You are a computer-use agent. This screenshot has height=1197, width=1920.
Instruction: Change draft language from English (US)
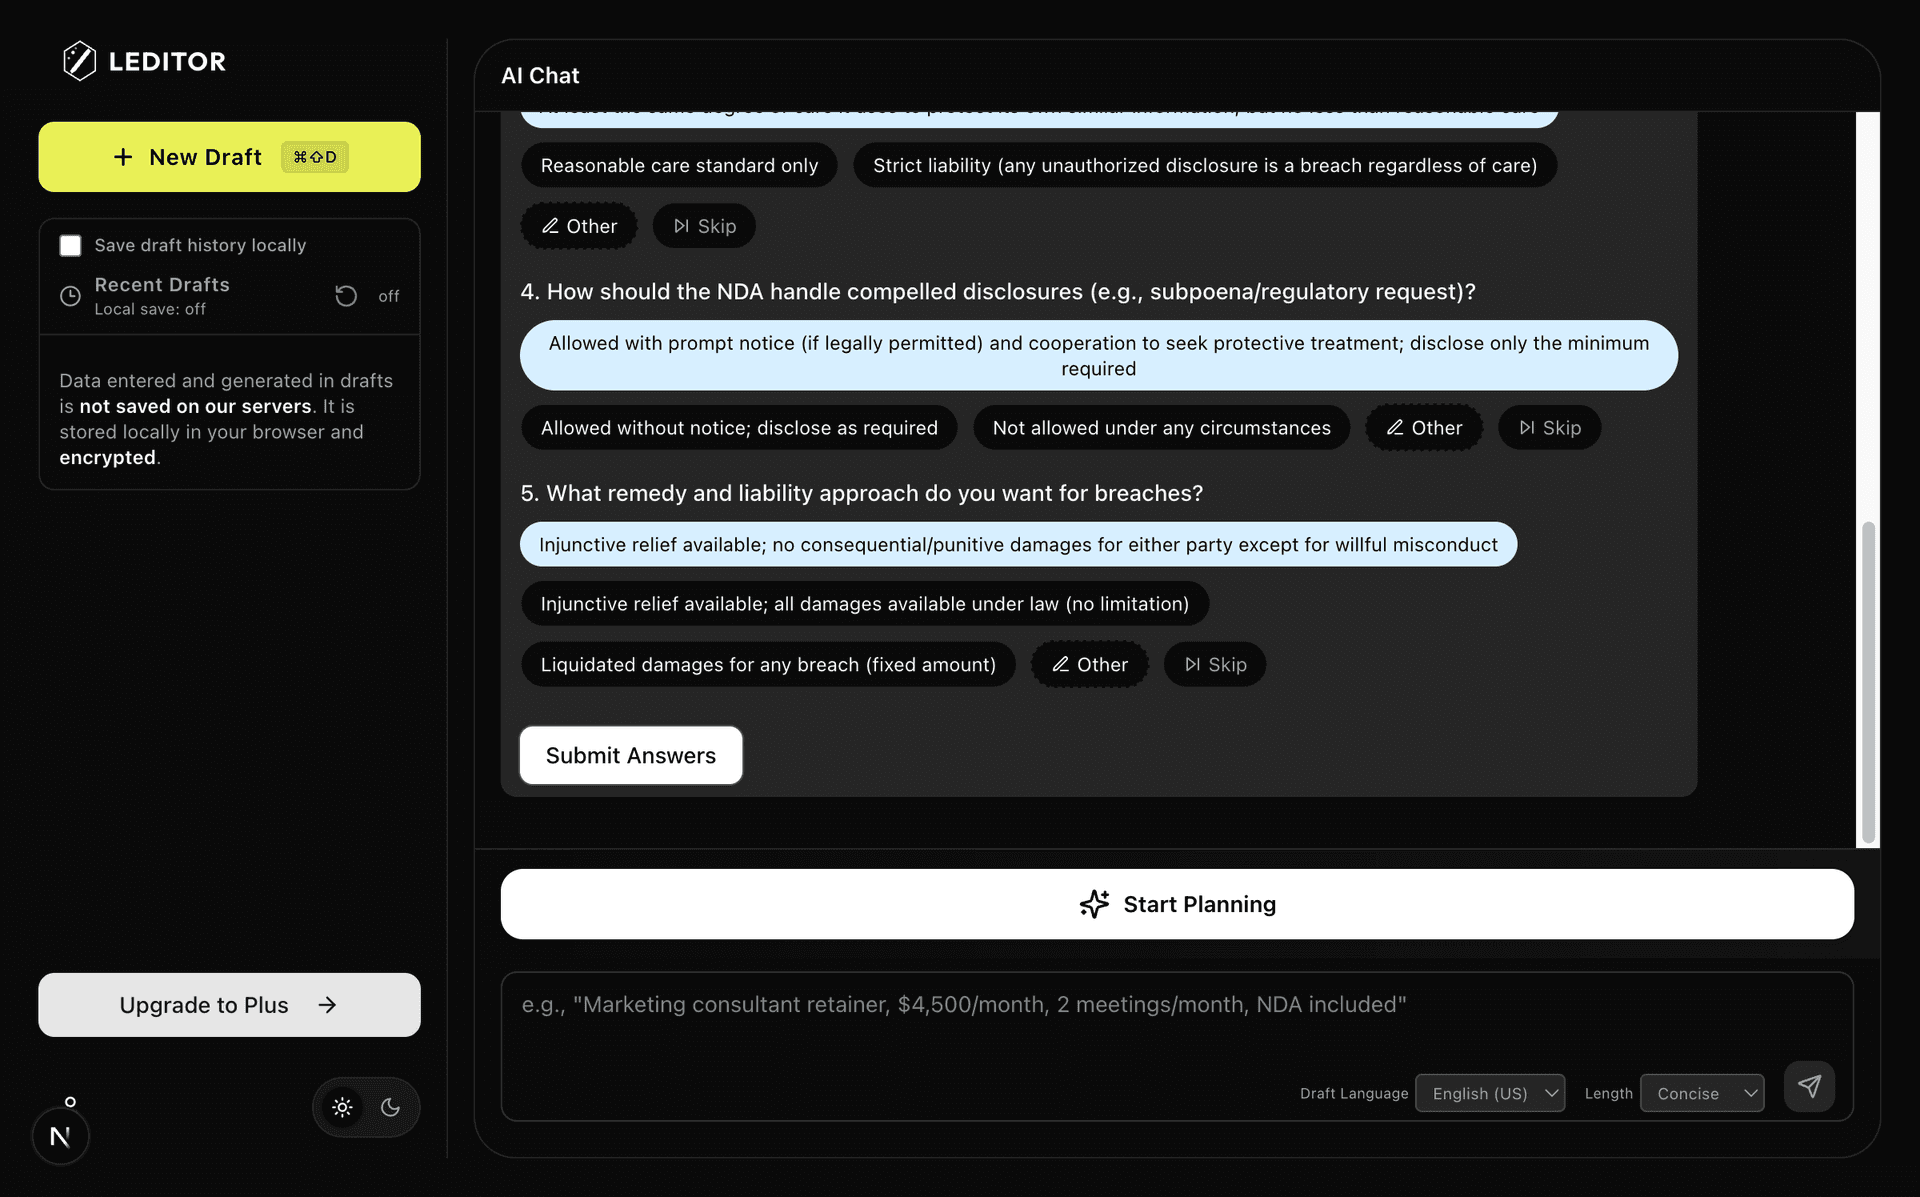click(1490, 1093)
